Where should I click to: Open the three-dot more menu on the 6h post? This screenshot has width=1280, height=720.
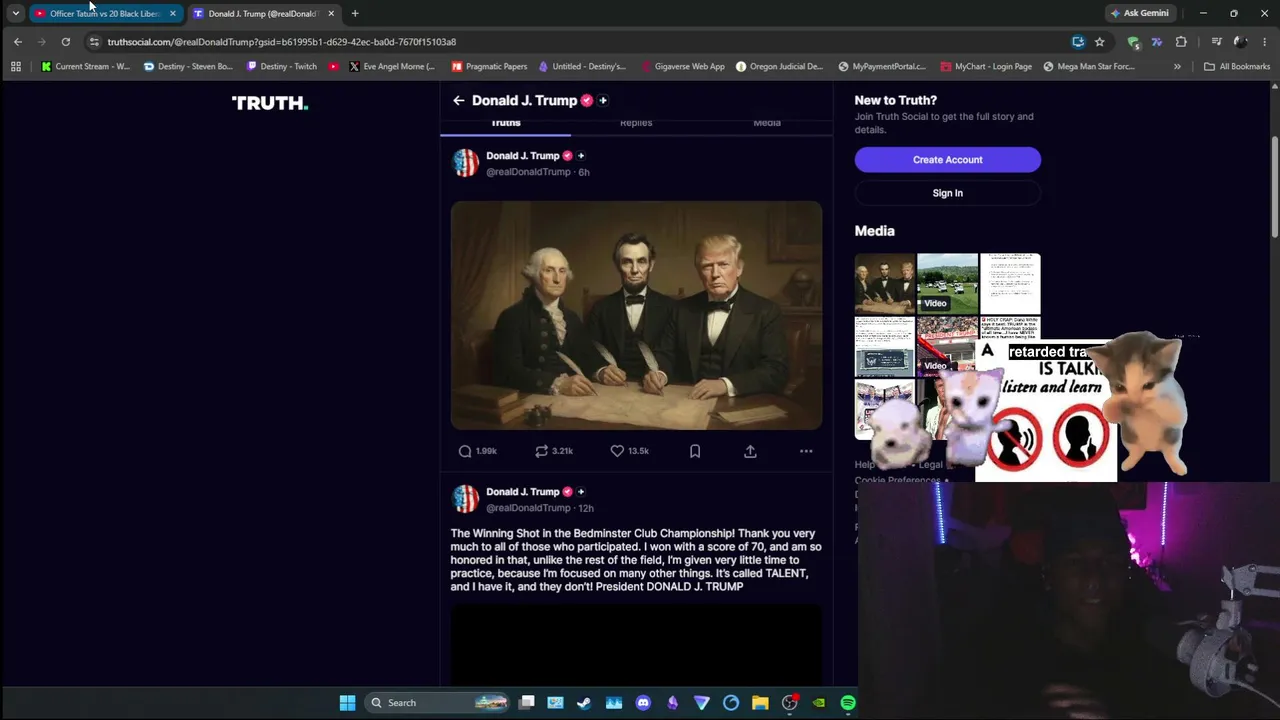[806, 451]
